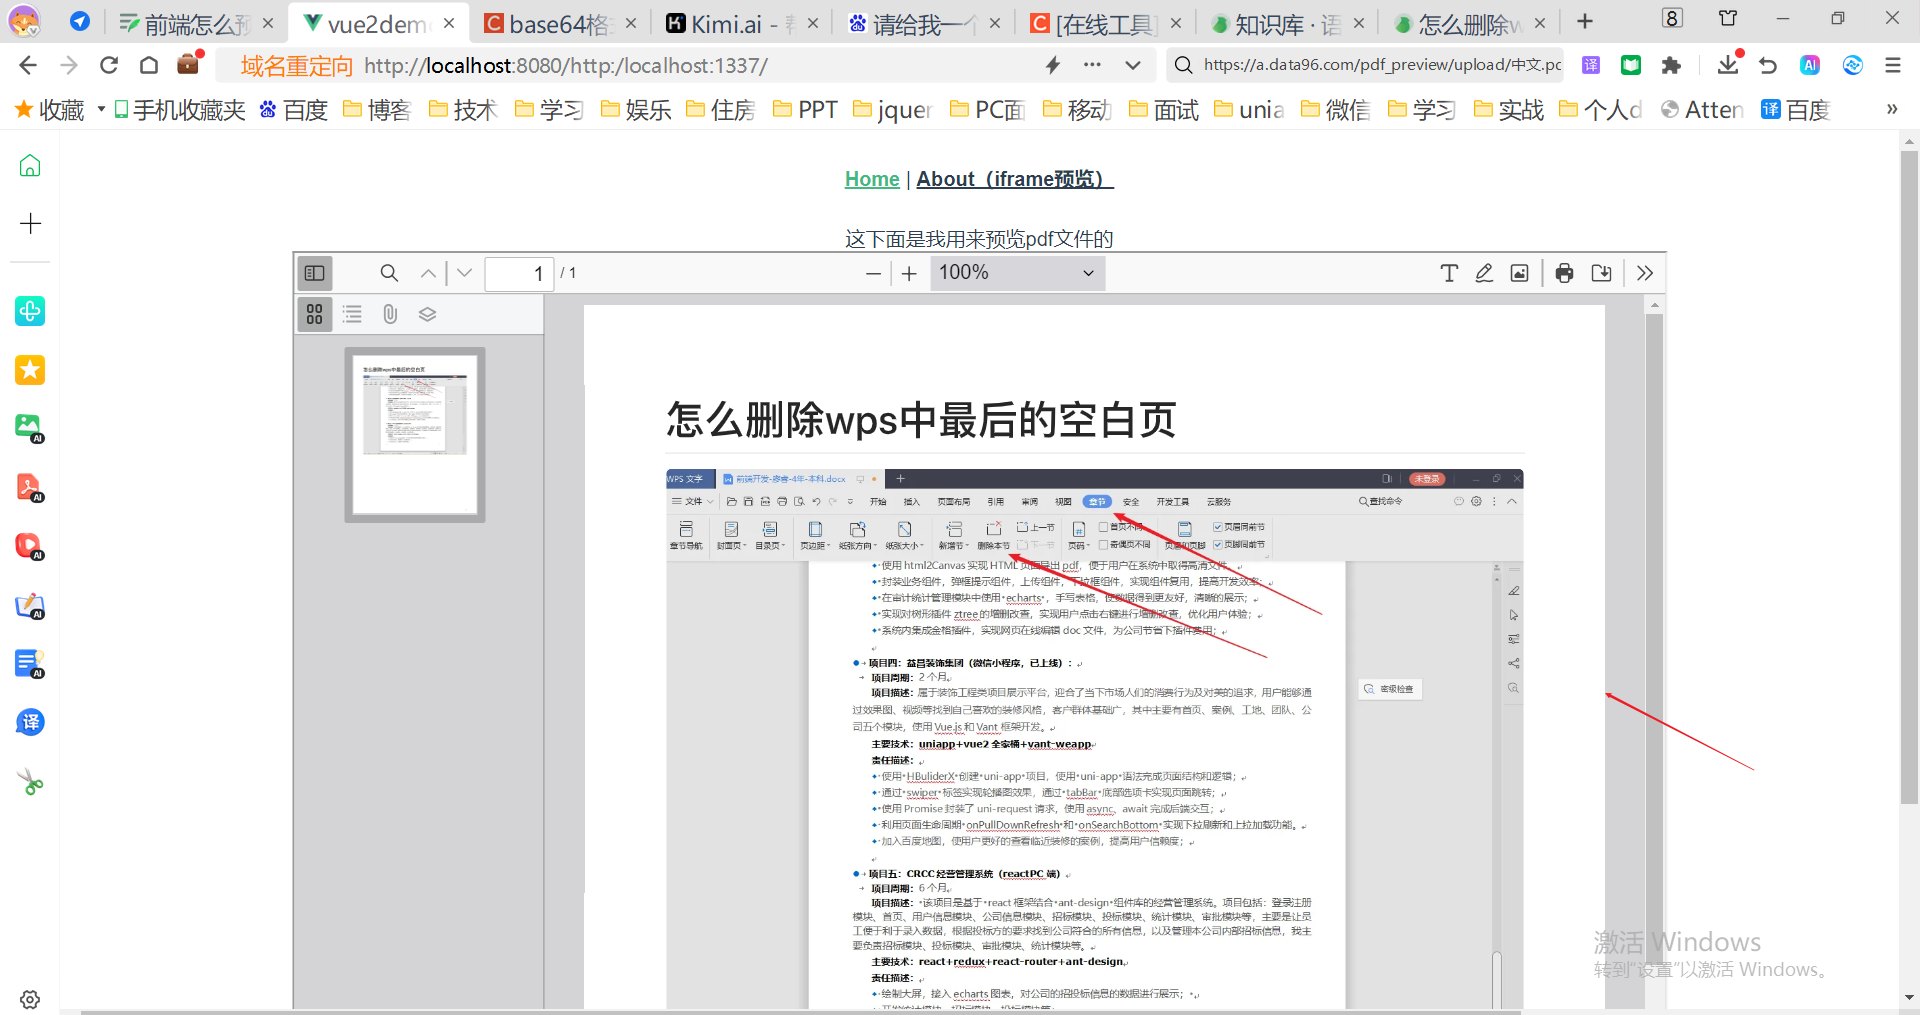Open a new browser tab
Screen dimensions: 1920x1015
click(1585, 22)
